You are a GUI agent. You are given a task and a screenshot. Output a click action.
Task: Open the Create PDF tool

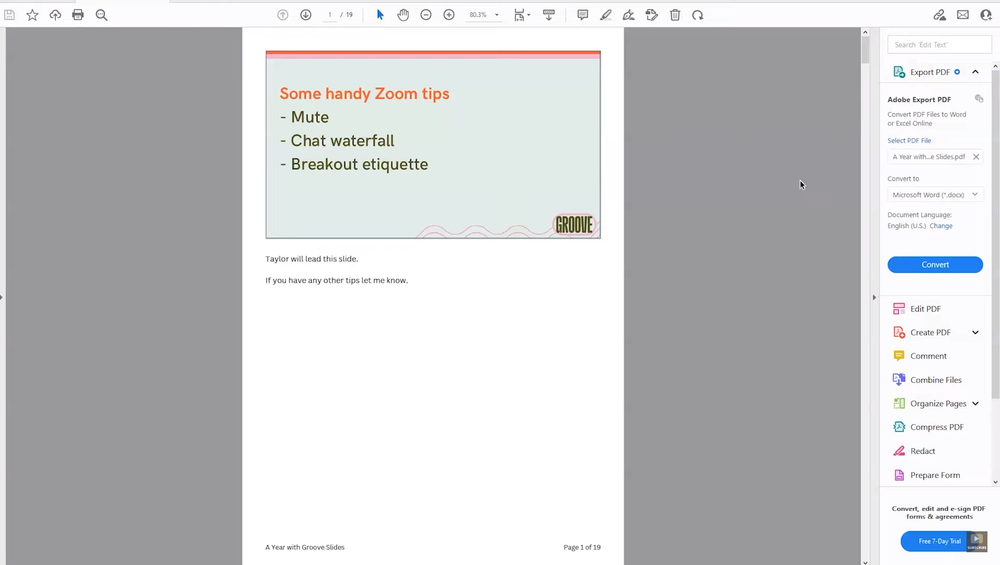tap(930, 332)
